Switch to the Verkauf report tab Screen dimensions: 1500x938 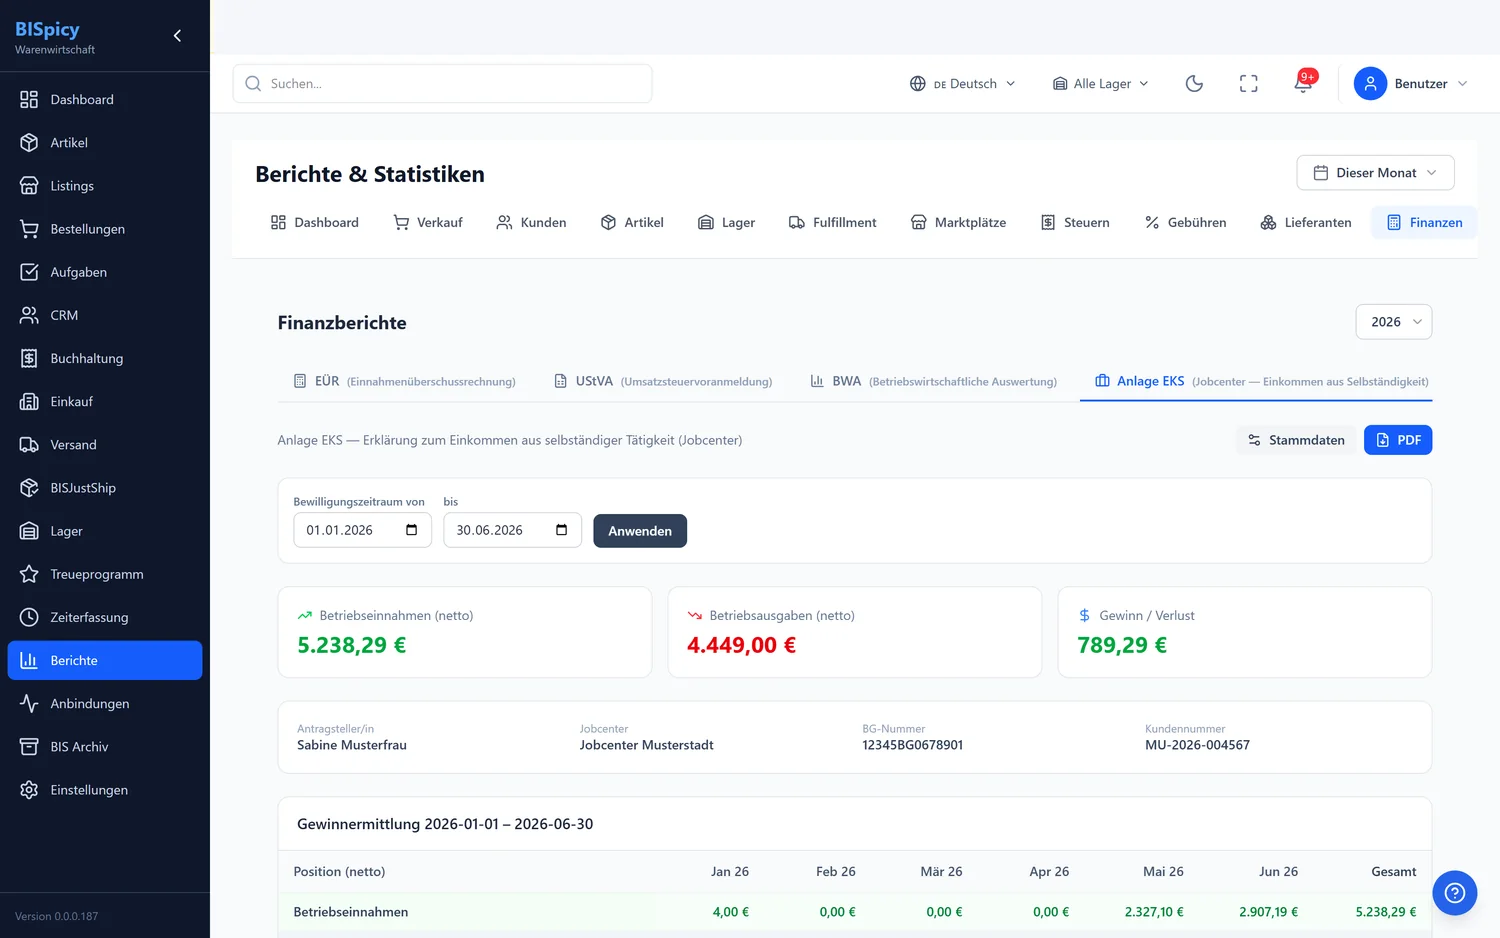(428, 223)
